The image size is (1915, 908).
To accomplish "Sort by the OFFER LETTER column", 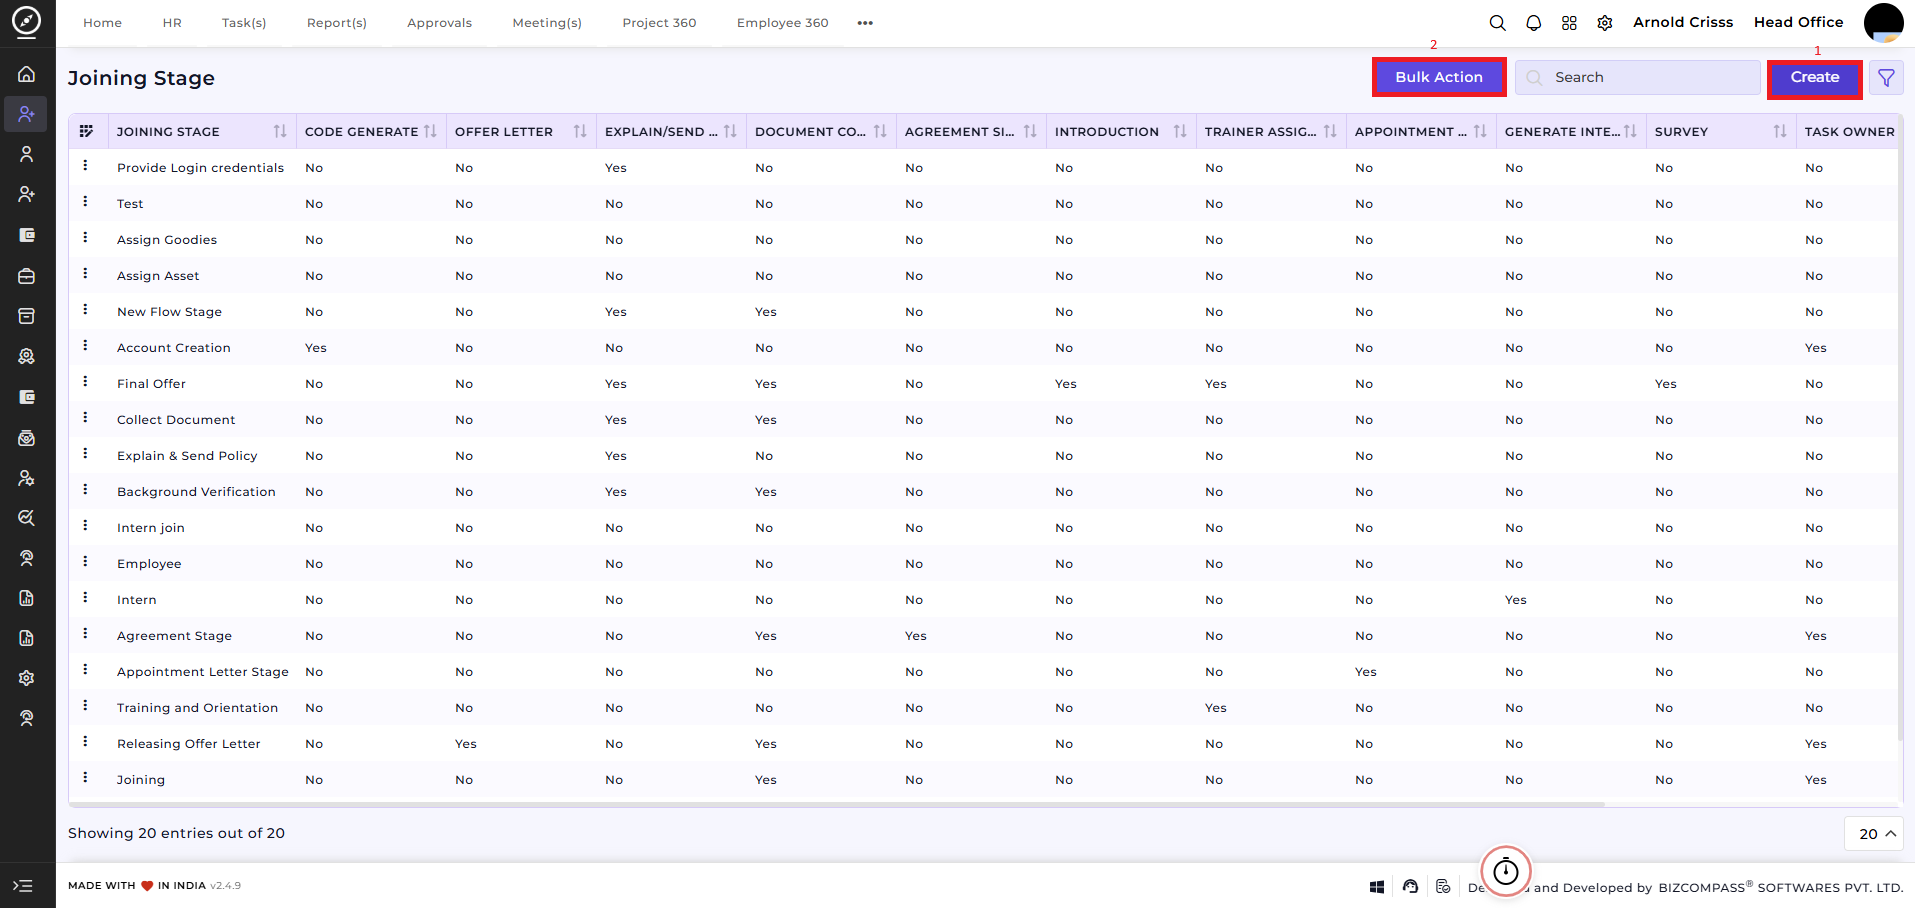I will coord(580,131).
